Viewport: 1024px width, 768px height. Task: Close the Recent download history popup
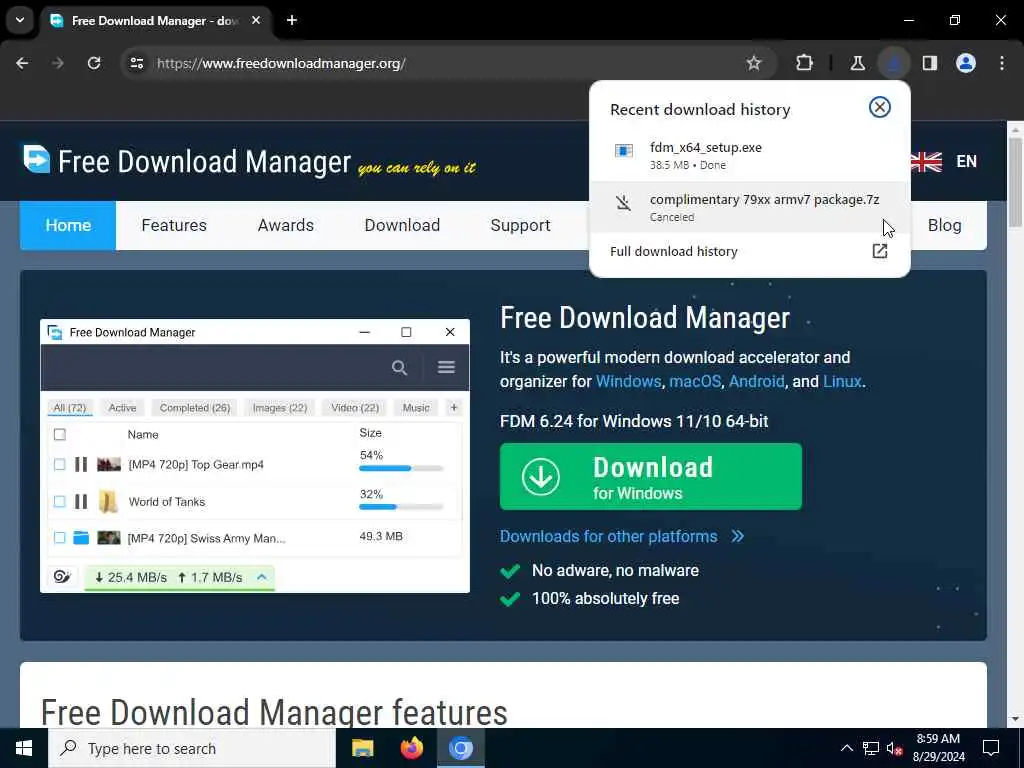pyautogui.click(x=880, y=107)
